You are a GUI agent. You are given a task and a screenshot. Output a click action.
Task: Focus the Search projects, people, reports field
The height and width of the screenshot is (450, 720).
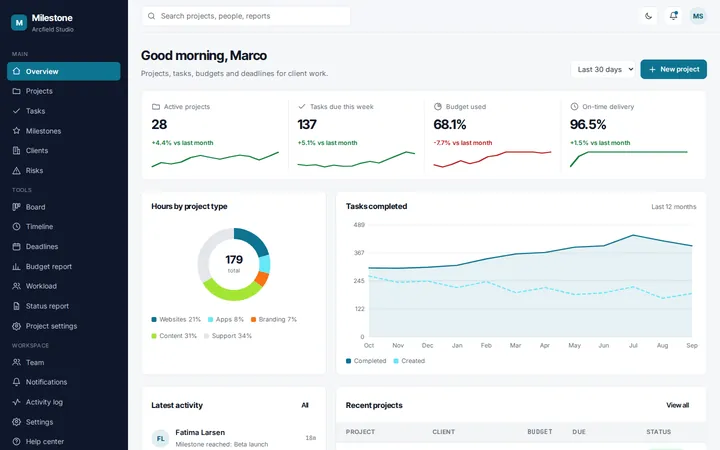(x=246, y=16)
